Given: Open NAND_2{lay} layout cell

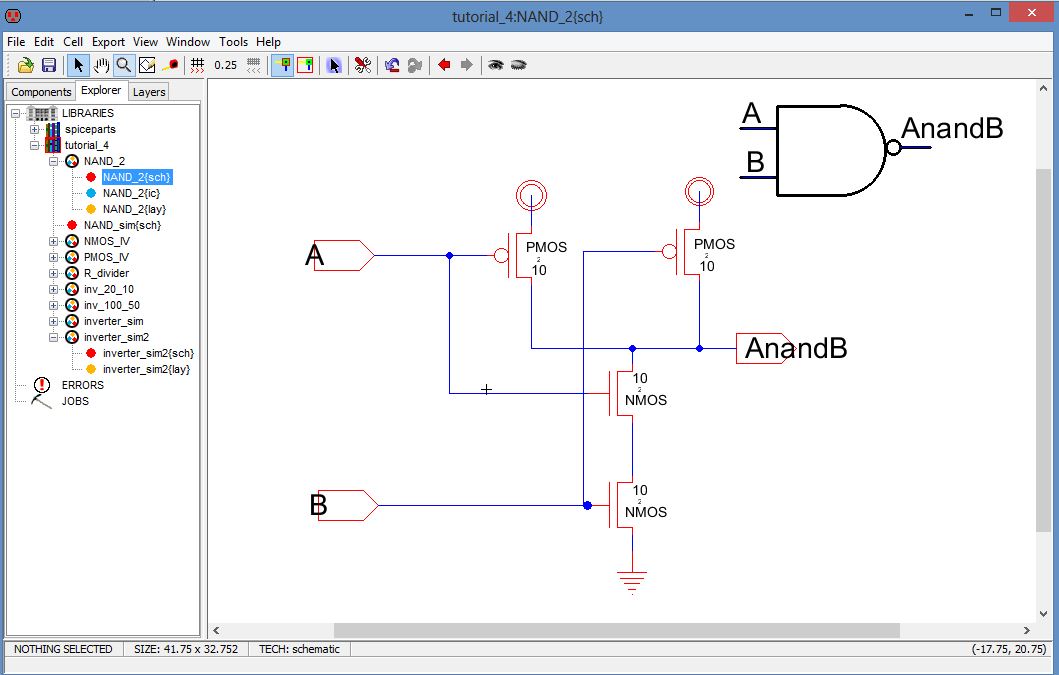Looking at the screenshot, I should [134, 209].
